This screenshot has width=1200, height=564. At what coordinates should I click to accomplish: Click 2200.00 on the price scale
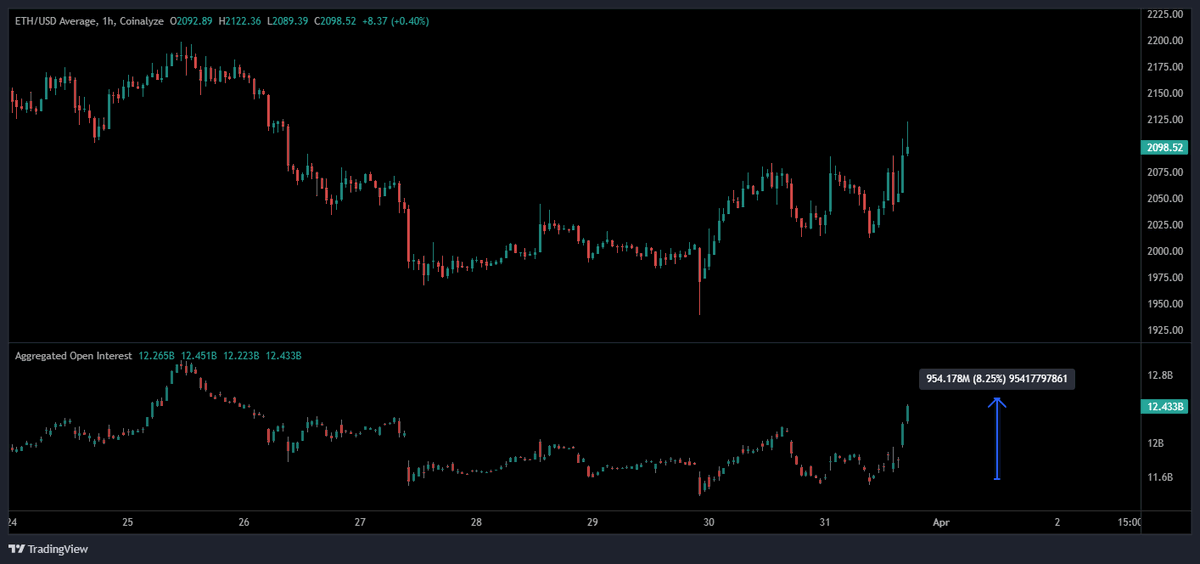[x=1166, y=41]
